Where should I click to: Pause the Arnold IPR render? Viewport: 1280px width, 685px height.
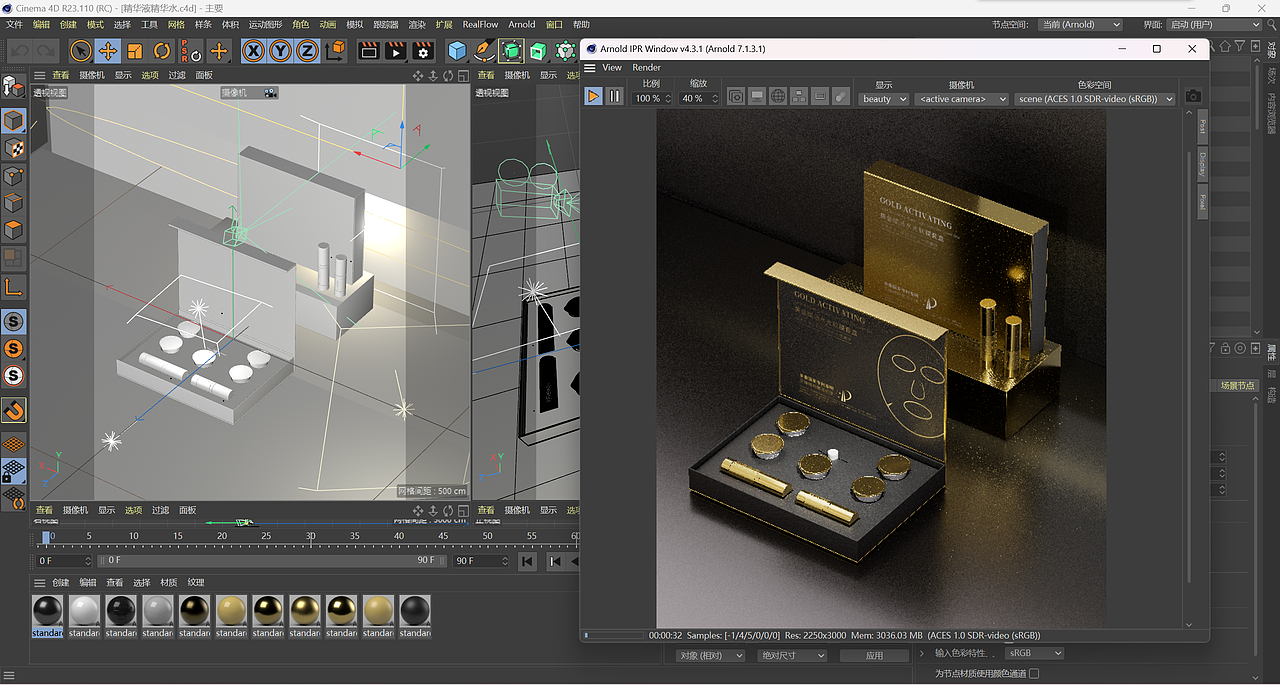(614, 96)
